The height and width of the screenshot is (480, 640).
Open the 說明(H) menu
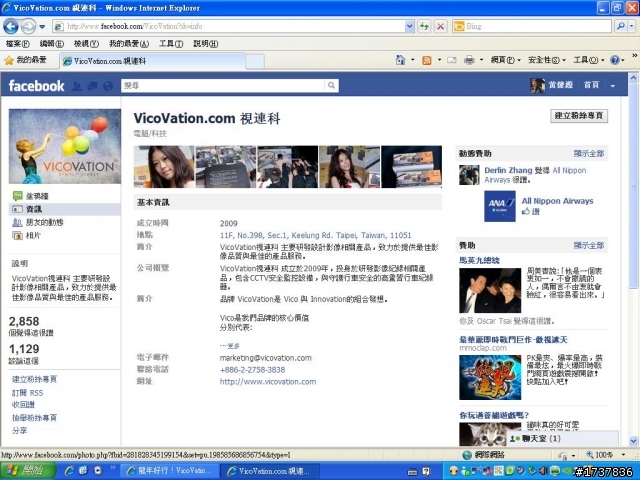[205, 43]
